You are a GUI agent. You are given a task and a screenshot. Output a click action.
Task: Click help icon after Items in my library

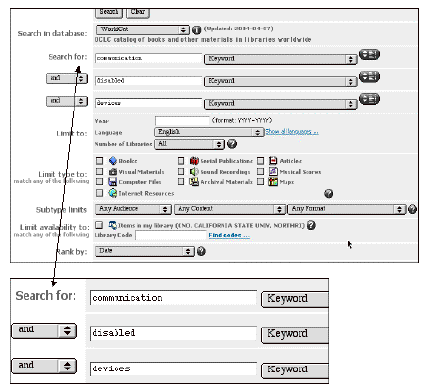pyautogui.click(x=311, y=225)
